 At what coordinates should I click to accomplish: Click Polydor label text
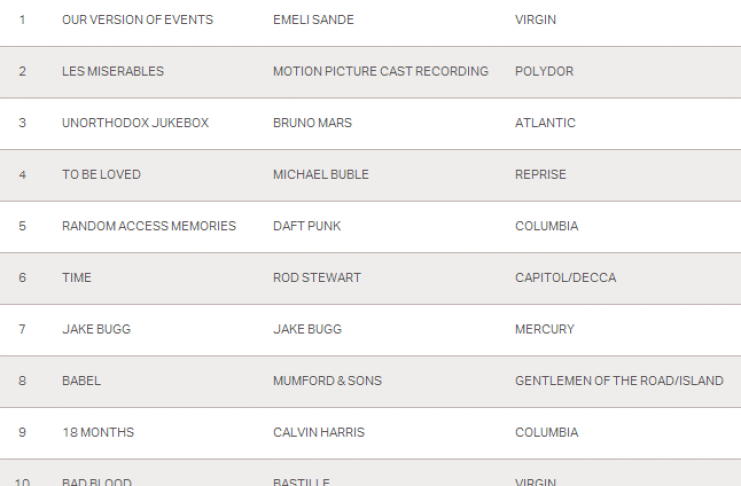(x=544, y=72)
